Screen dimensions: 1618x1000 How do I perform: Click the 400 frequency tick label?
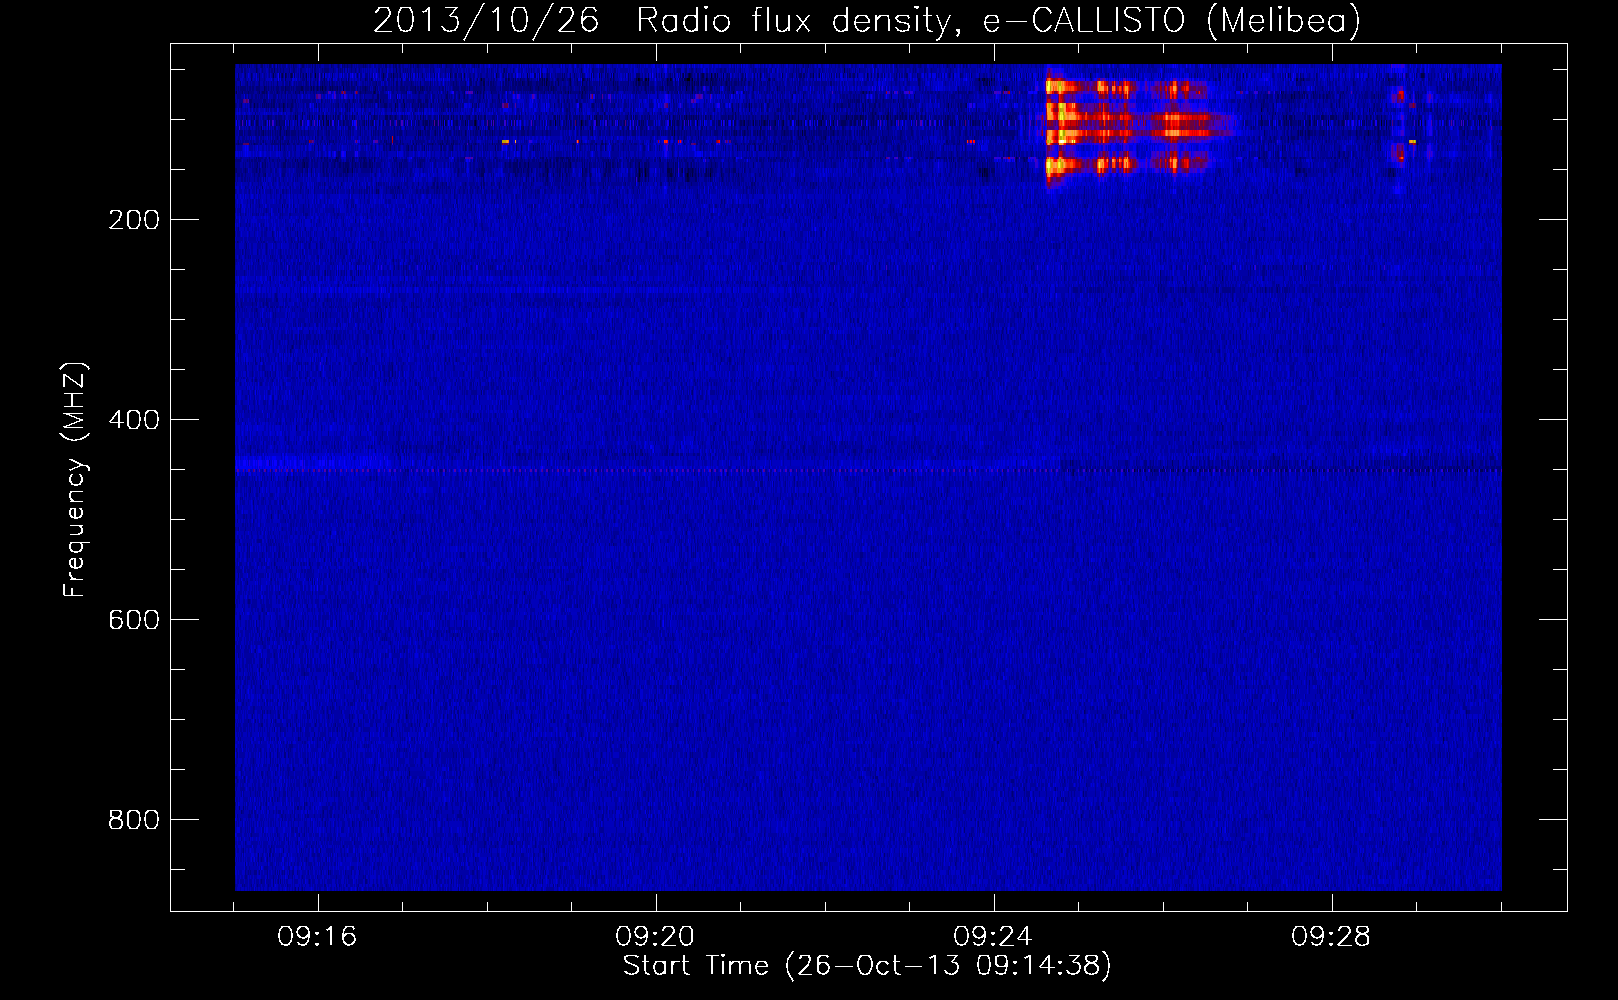point(134,420)
